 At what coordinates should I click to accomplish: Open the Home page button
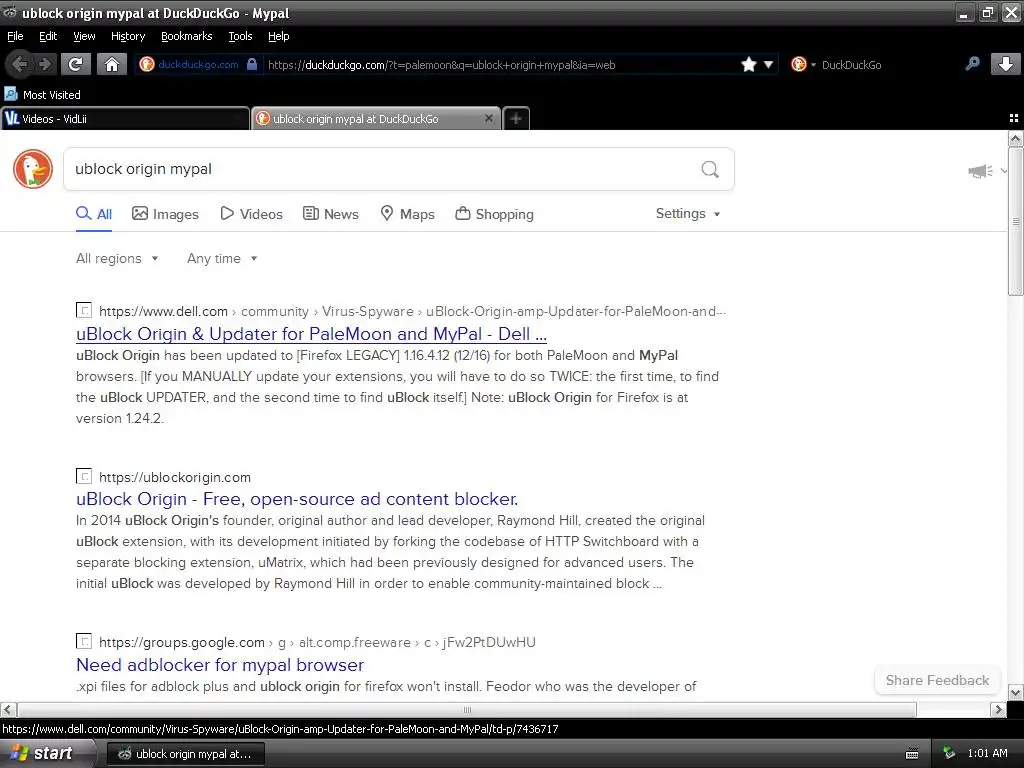point(112,64)
